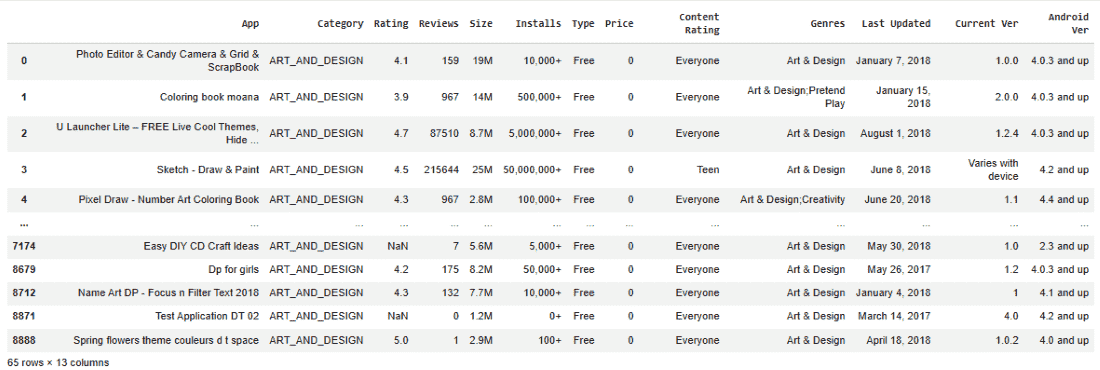The image size is (1100, 370).
Task: Click the reviews value 87510
Action: coord(444,133)
